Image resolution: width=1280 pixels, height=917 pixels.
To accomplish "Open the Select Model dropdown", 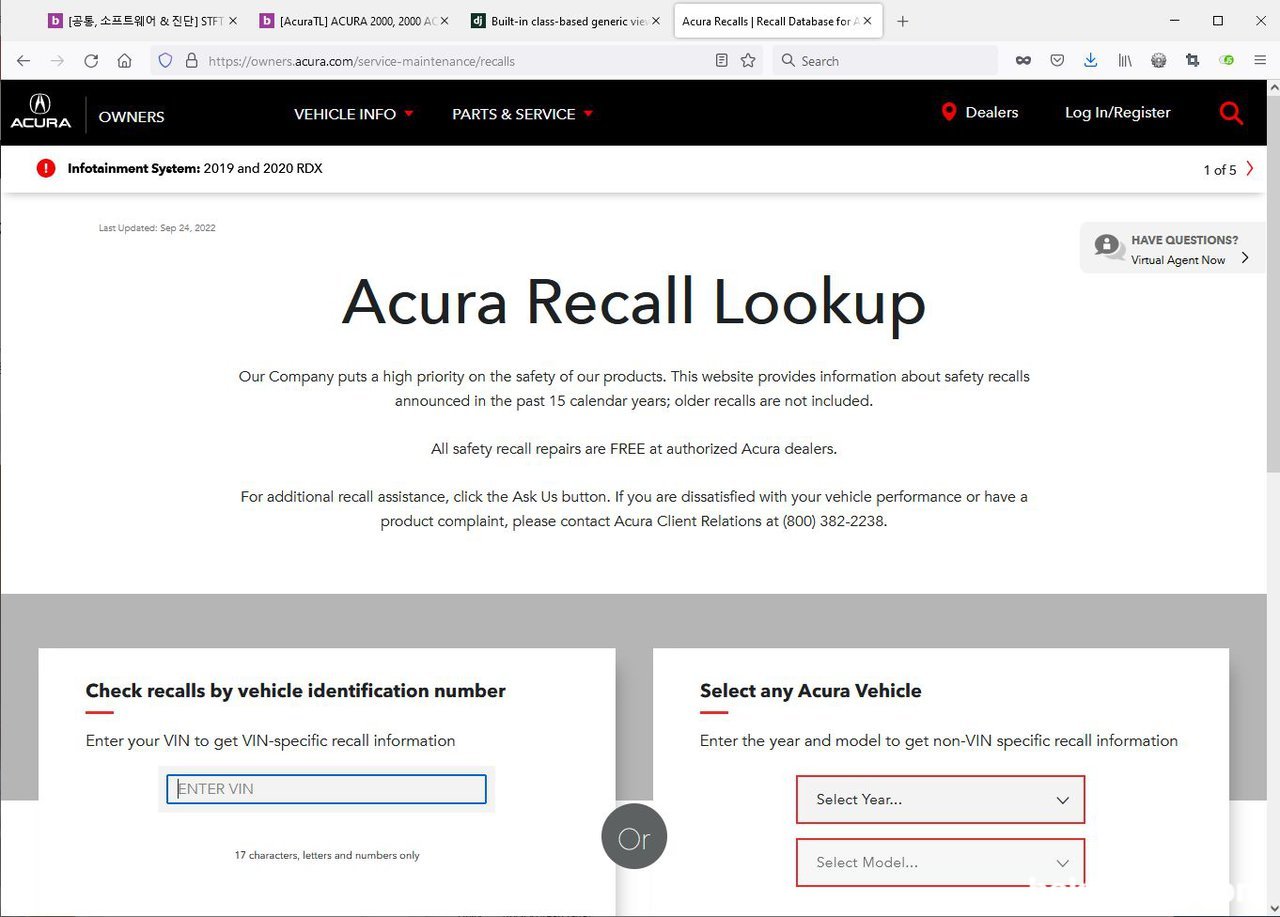I will coord(940,862).
